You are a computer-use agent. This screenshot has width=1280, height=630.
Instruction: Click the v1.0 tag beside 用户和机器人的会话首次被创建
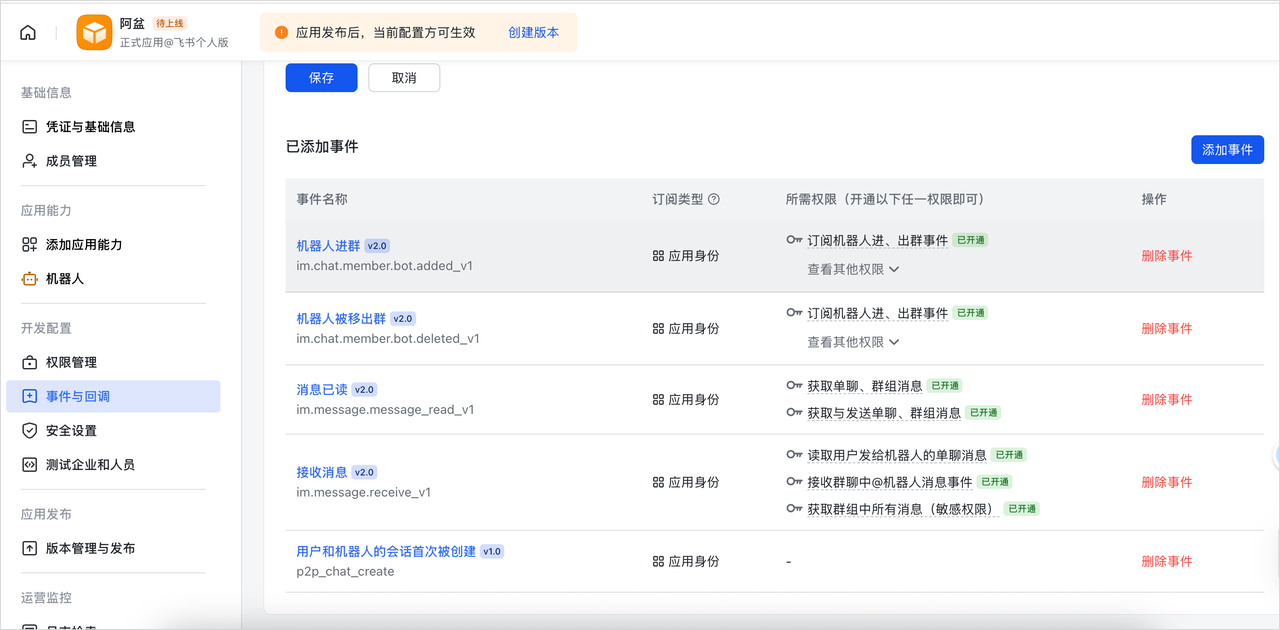[x=492, y=552]
